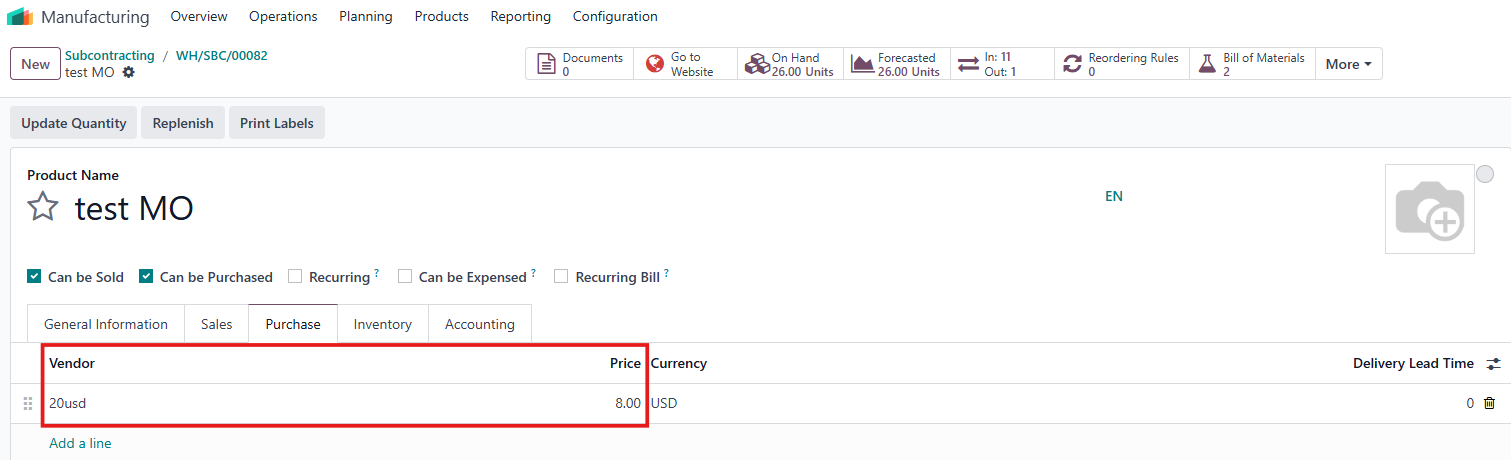Enable the Recurring checkbox

coord(295,277)
